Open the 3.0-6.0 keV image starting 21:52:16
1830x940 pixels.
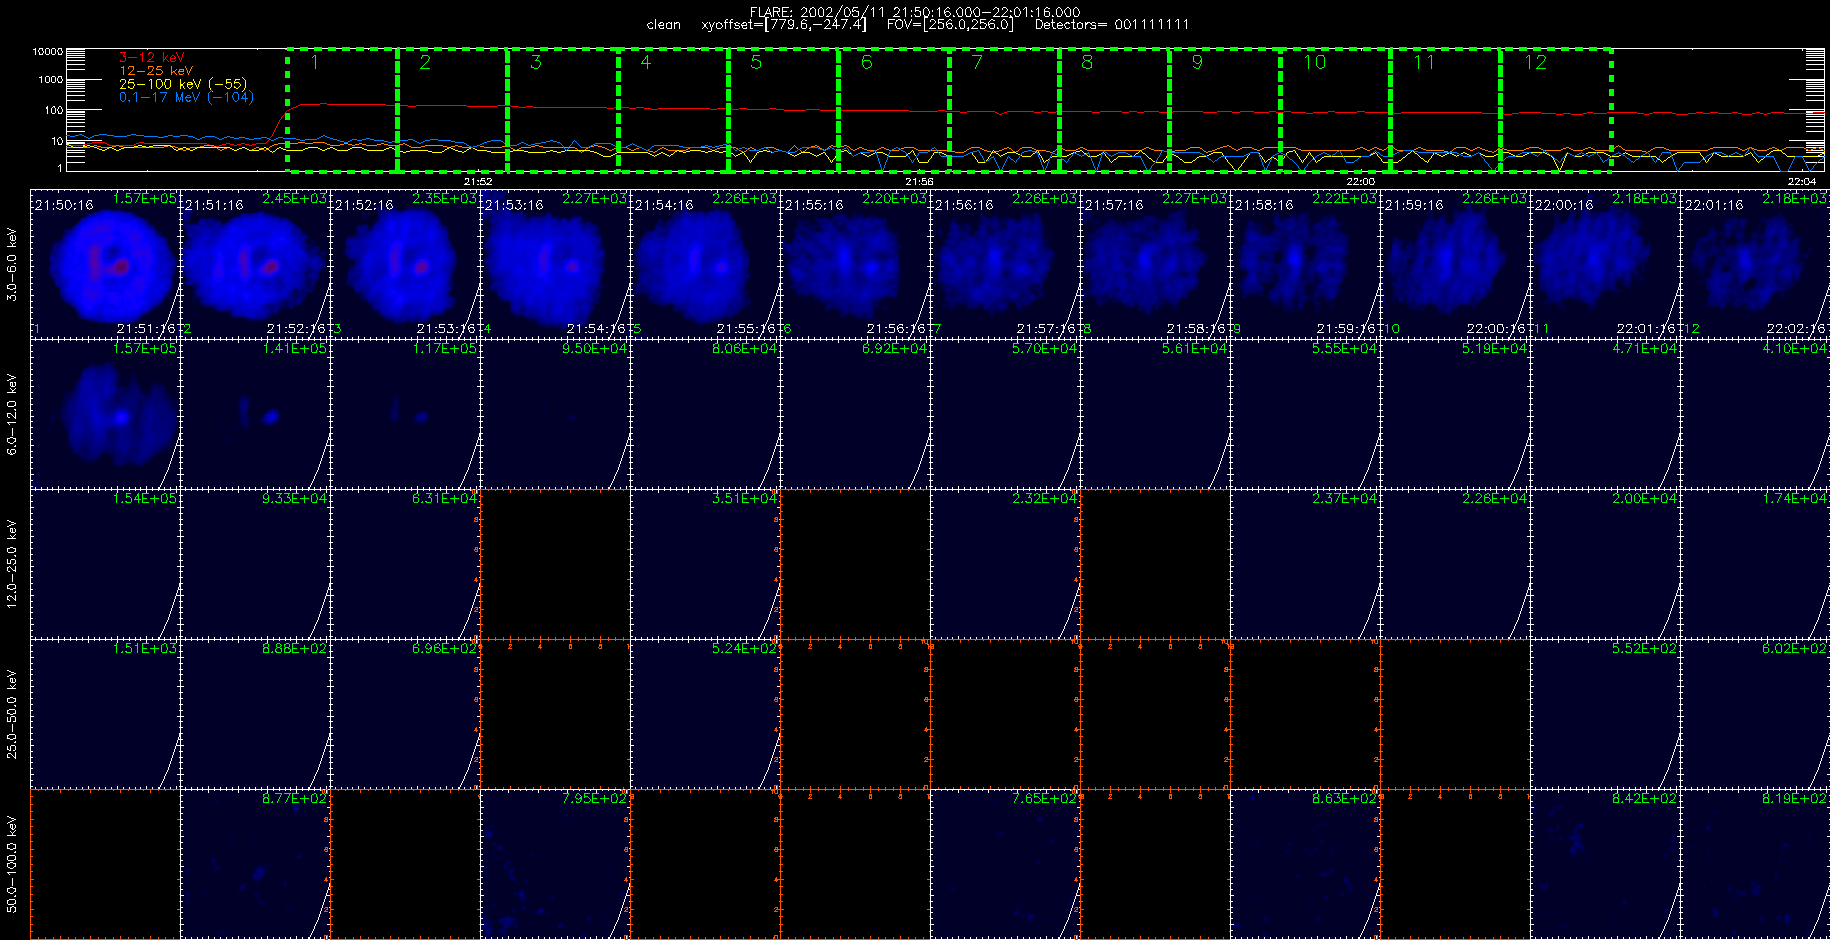[405, 263]
